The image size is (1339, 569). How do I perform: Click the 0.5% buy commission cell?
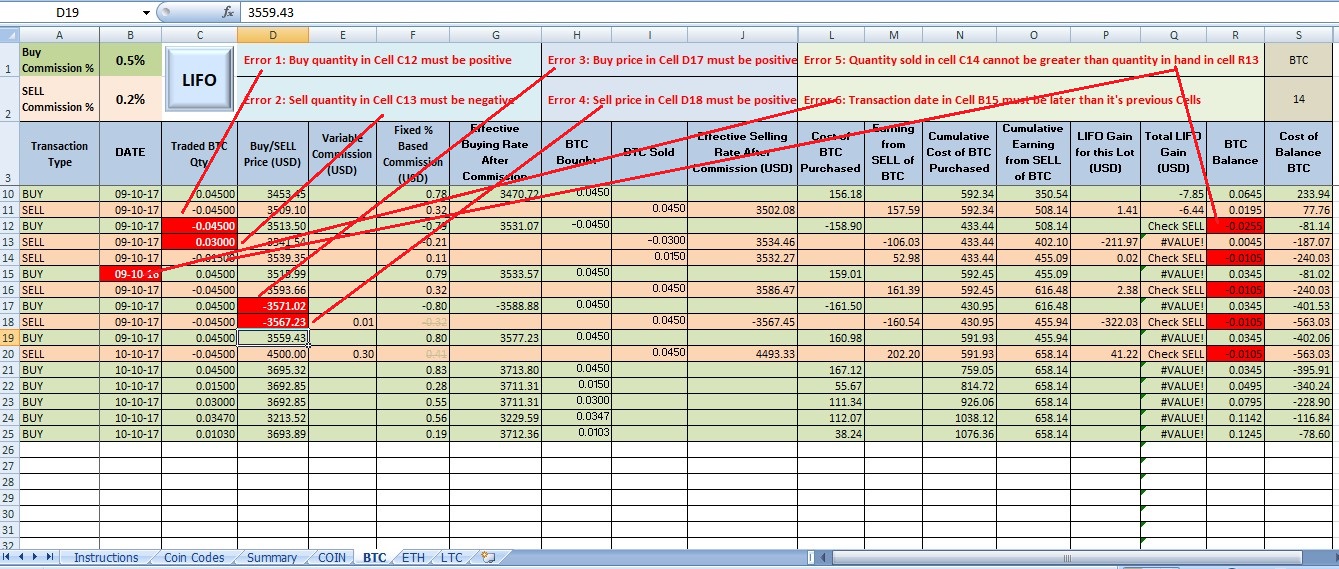pos(130,60)
